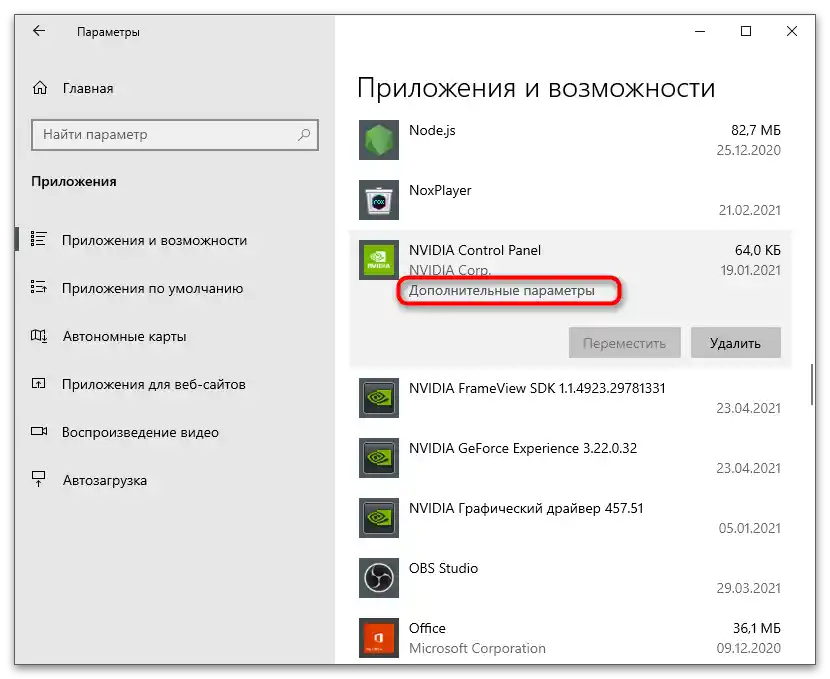The width and height of the screenshot is (830, 679).
Task: Open Дополнительные параметры link
Action: (502, 291)
